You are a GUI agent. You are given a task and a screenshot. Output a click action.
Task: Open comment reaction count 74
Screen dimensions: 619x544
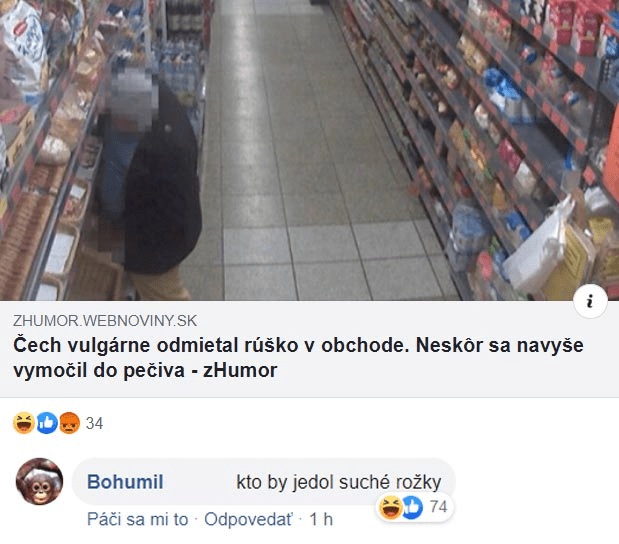coord(438,506)
